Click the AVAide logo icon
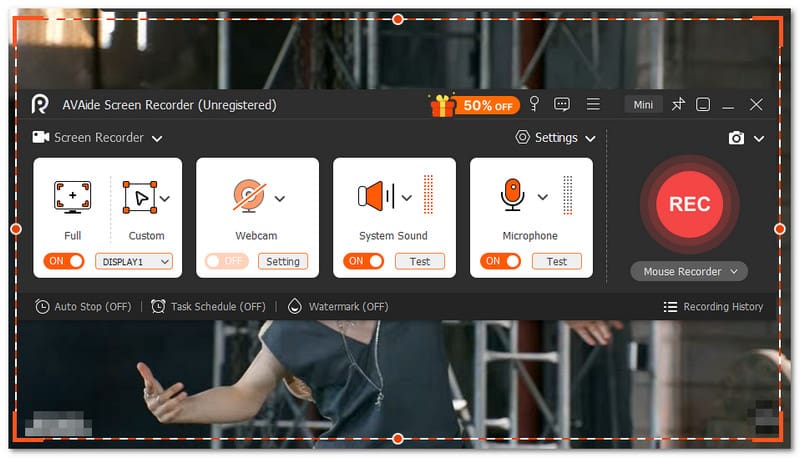The image size is (800, 458). pos(40,105)
